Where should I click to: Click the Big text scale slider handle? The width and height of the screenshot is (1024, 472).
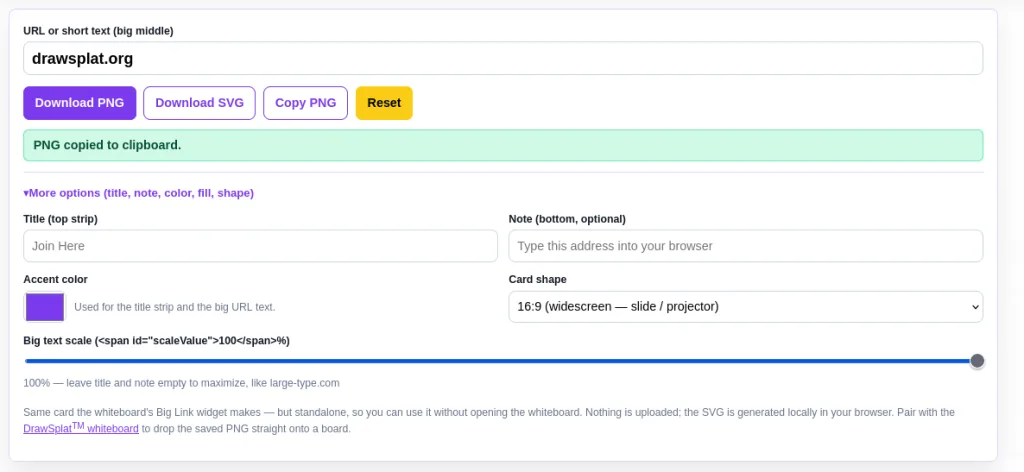point(977,361)
